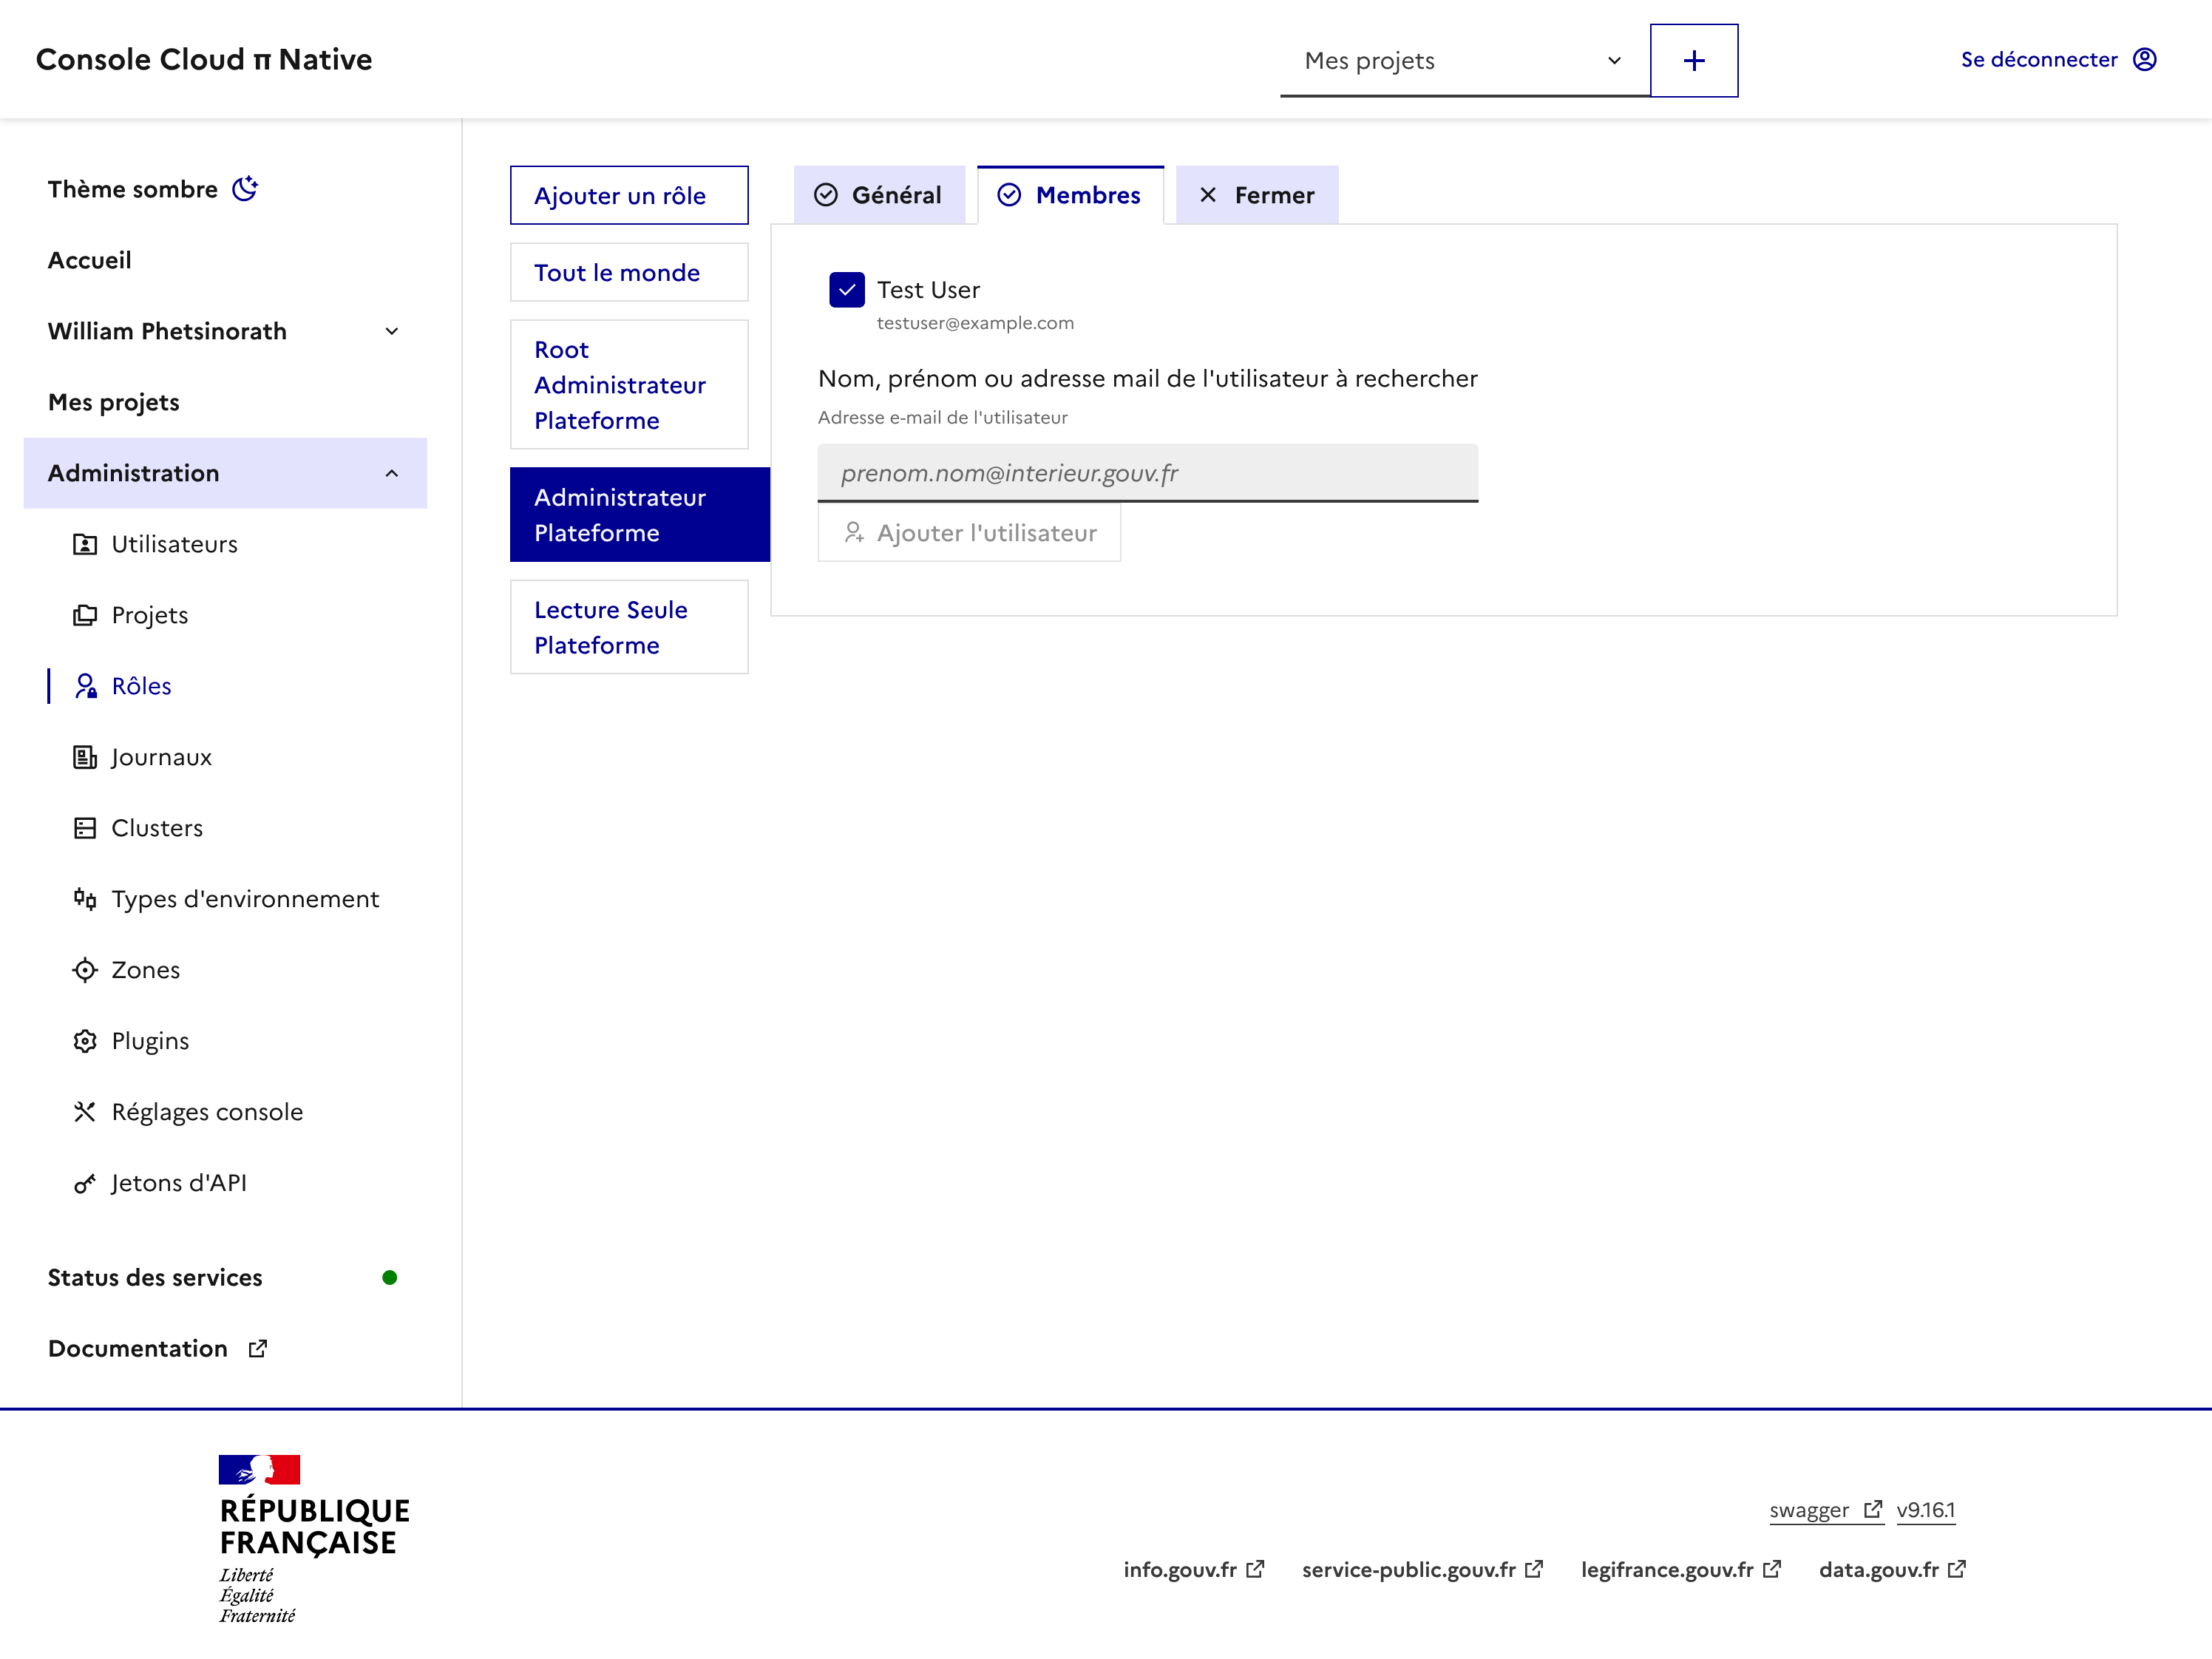Image resolution: width=2212 pixels, height=1659 pixels.
Task: Open the Journaux logs icon
Action: 86,757
